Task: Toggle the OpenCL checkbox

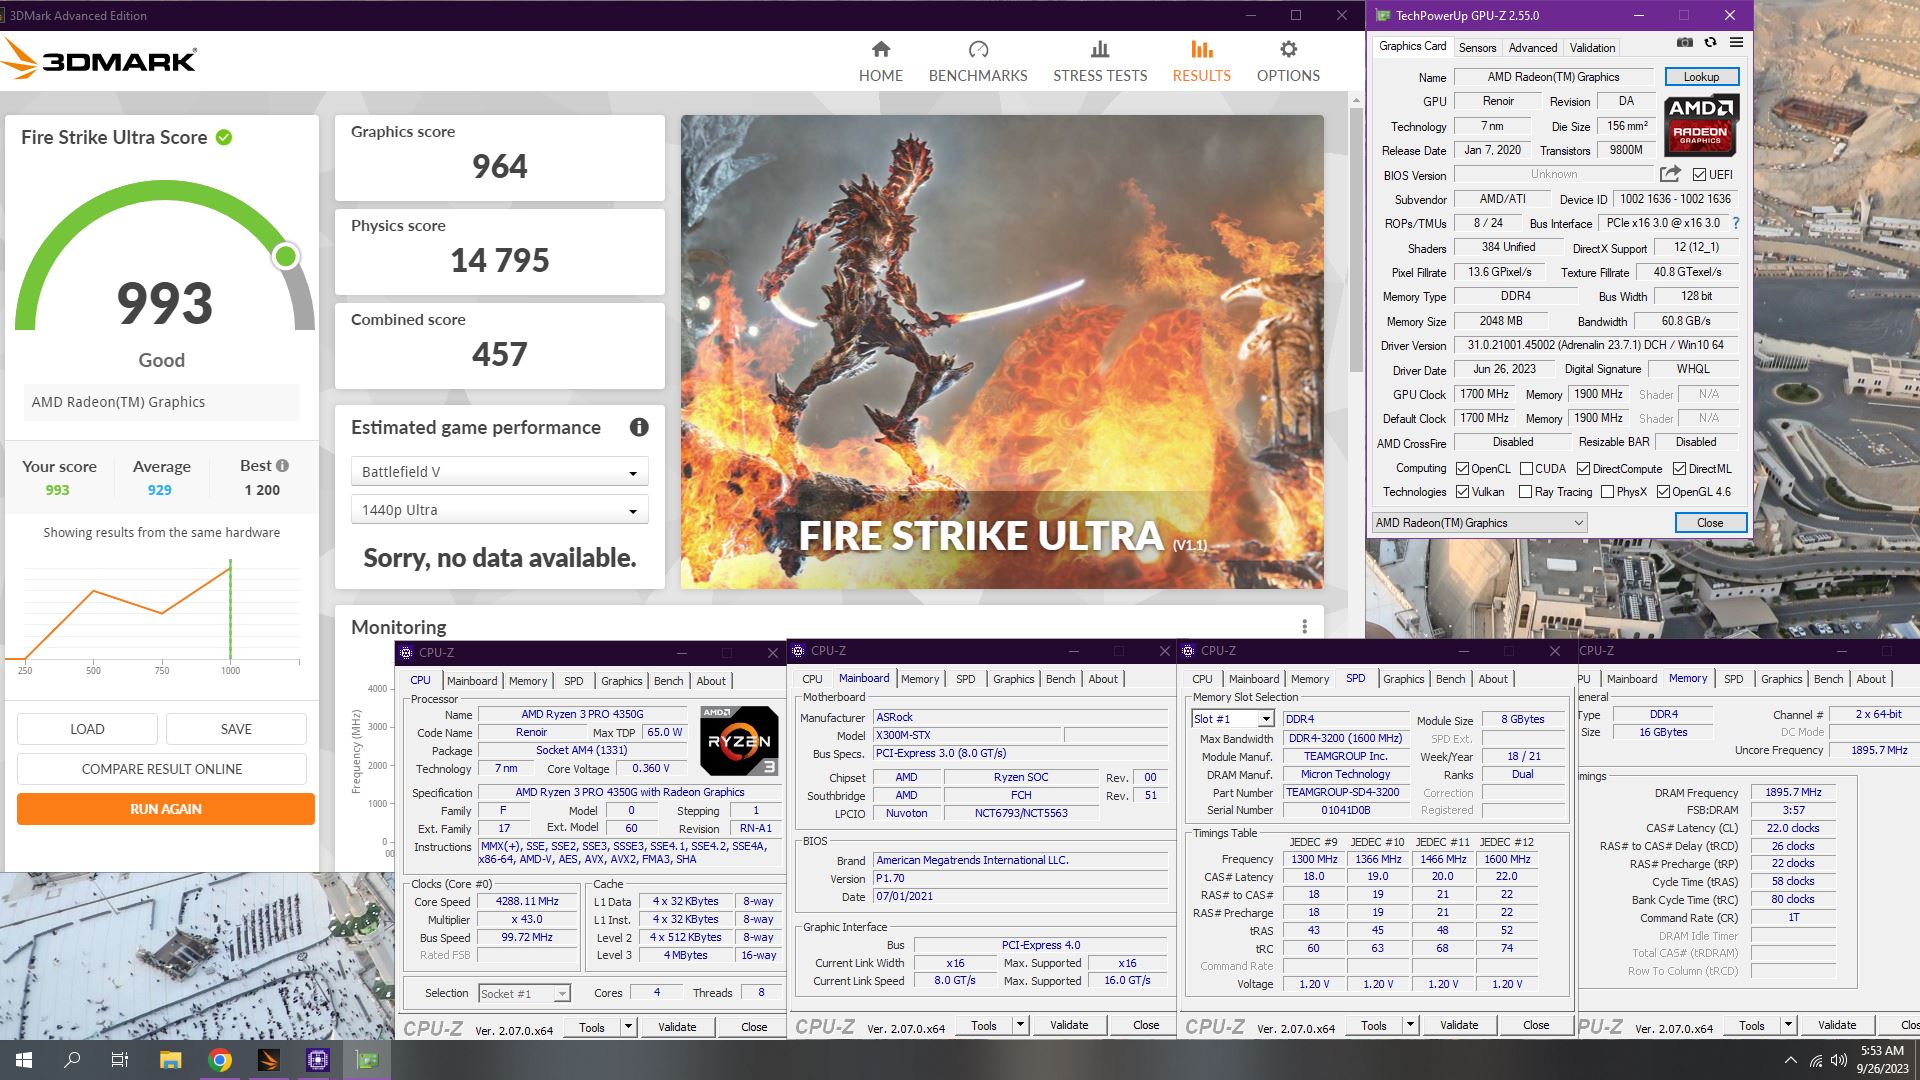Action: click(1462, 469)
